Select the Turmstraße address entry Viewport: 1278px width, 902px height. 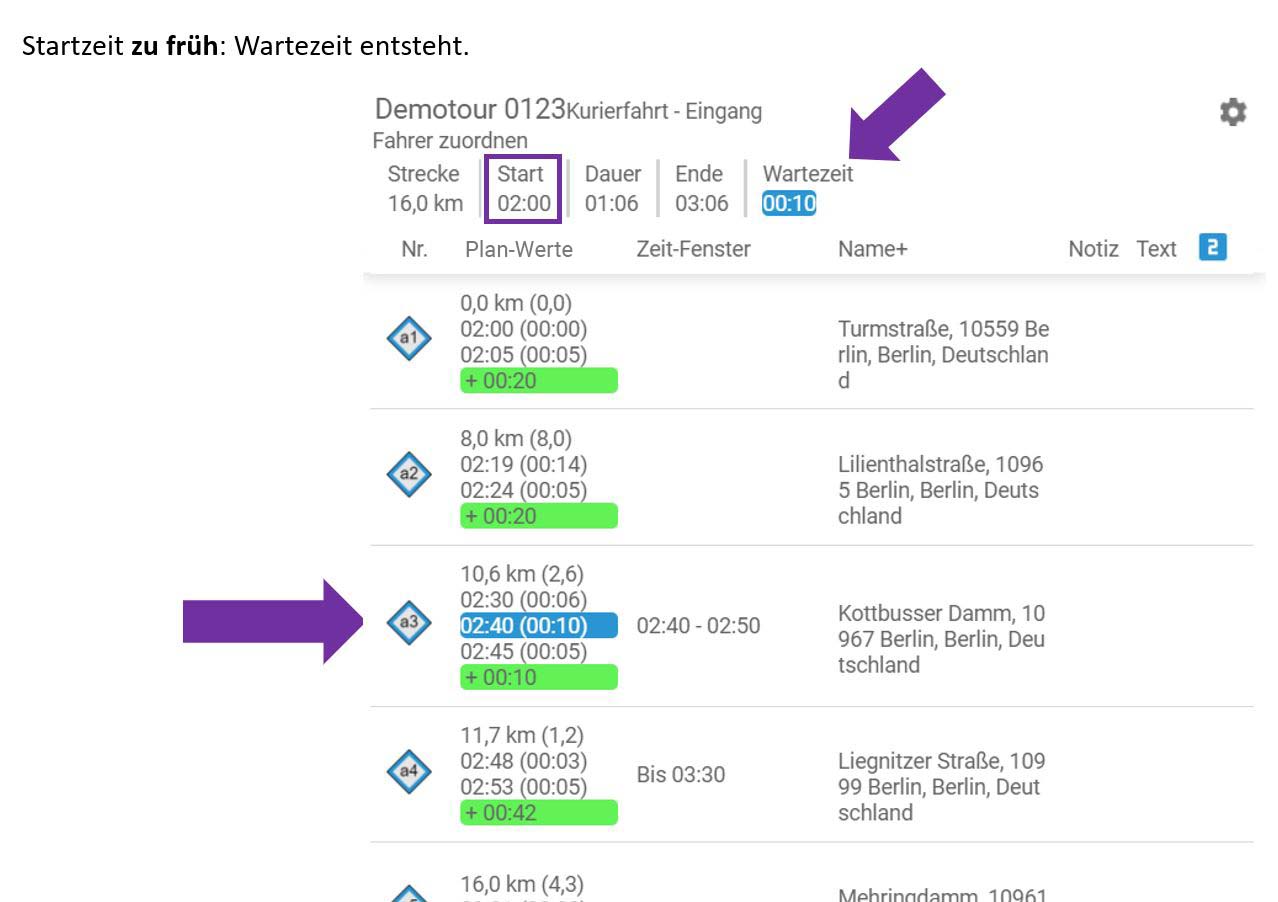pyautogui.click(x=943, y=355)
